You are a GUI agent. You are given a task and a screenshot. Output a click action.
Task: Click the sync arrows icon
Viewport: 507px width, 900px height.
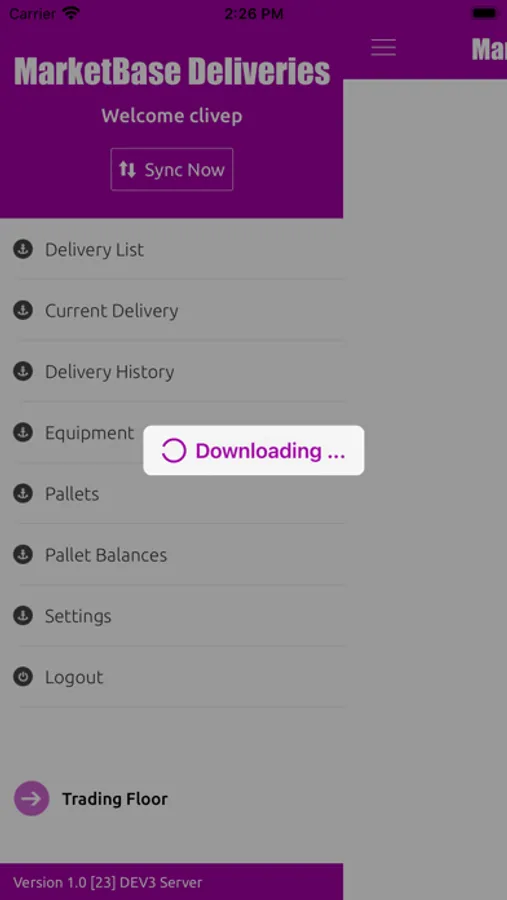tap(127, 169)
